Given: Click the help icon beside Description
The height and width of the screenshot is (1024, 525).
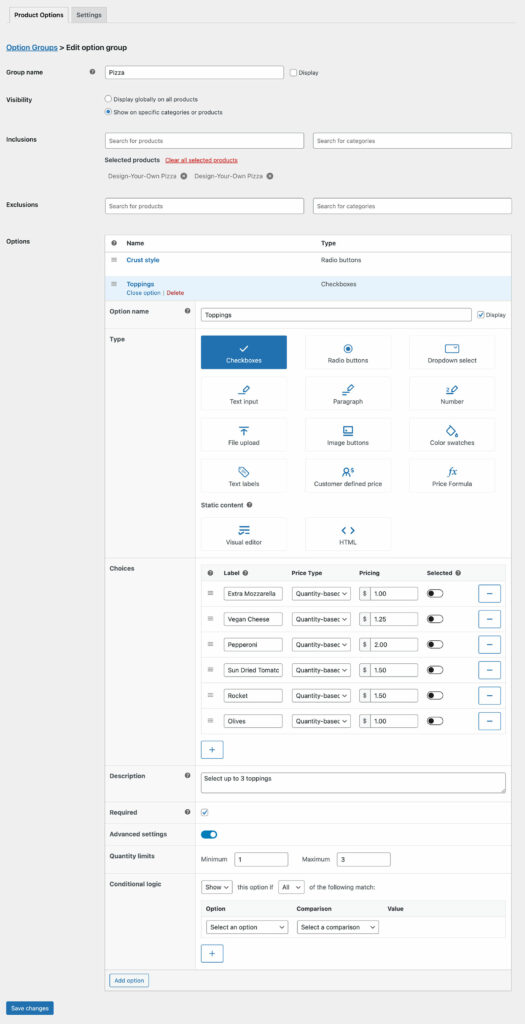Looking at the screenshot, I should 187,776.
